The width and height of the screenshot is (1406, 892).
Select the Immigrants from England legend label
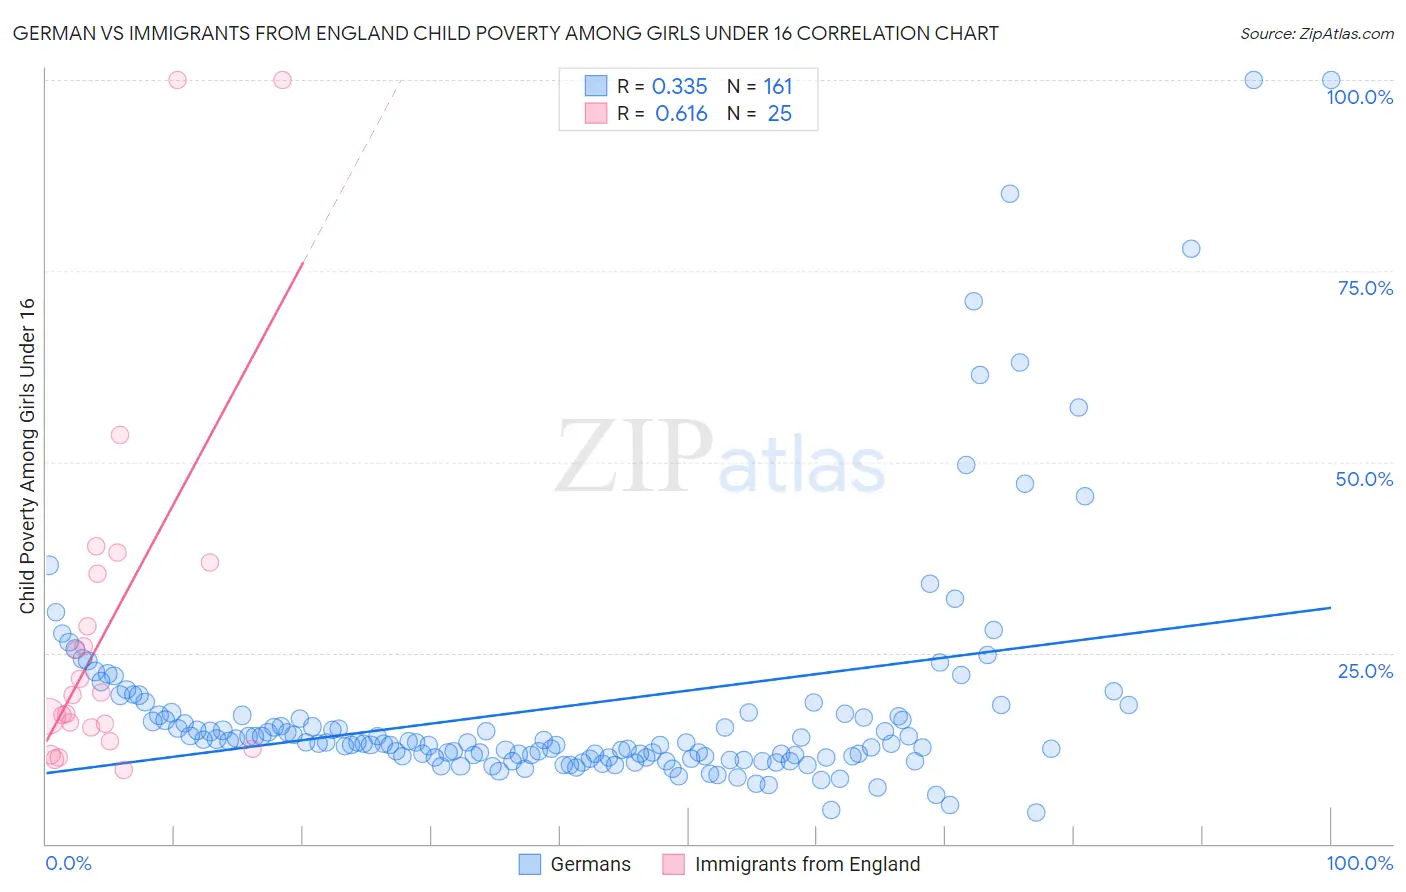807,864
